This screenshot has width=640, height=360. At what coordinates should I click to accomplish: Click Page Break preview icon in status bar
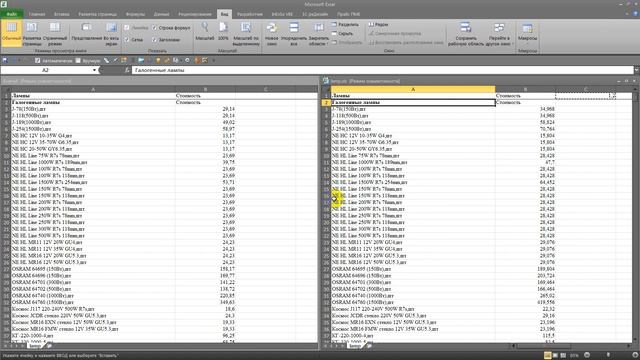click(x=563, y=356)
